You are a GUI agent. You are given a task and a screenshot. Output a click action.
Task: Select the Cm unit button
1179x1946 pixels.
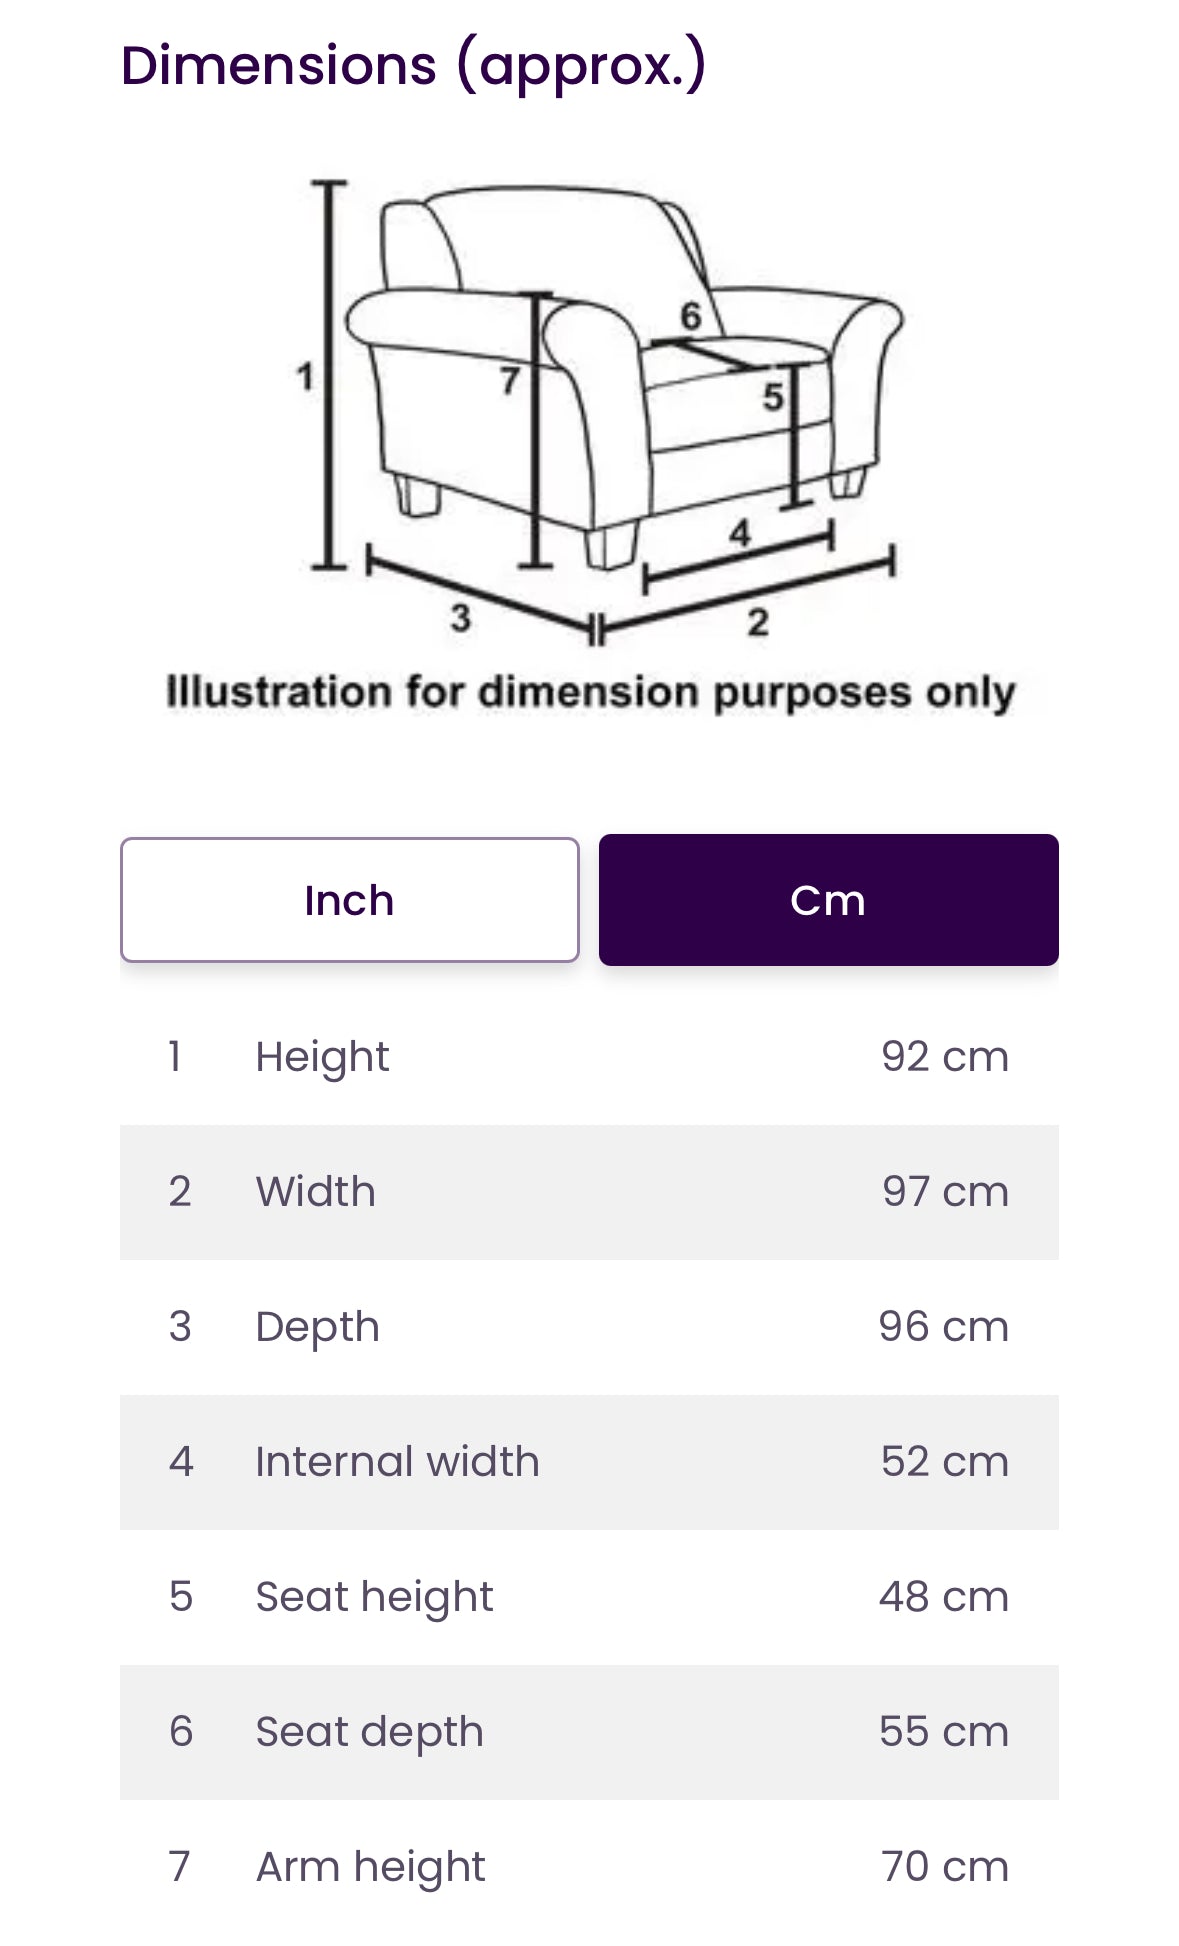(x=828, y=900)
